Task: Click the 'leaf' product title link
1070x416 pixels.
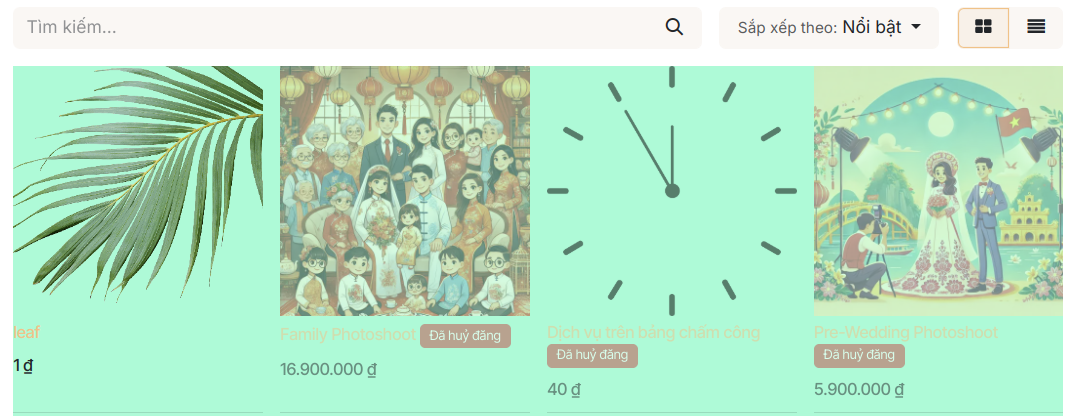Action: 27,332
